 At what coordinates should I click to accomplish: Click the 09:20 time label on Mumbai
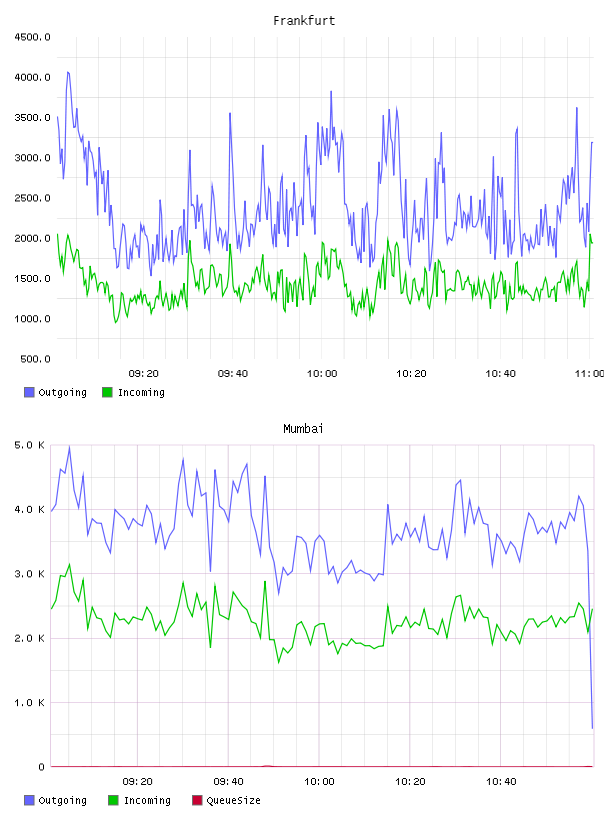coord(137,782)
